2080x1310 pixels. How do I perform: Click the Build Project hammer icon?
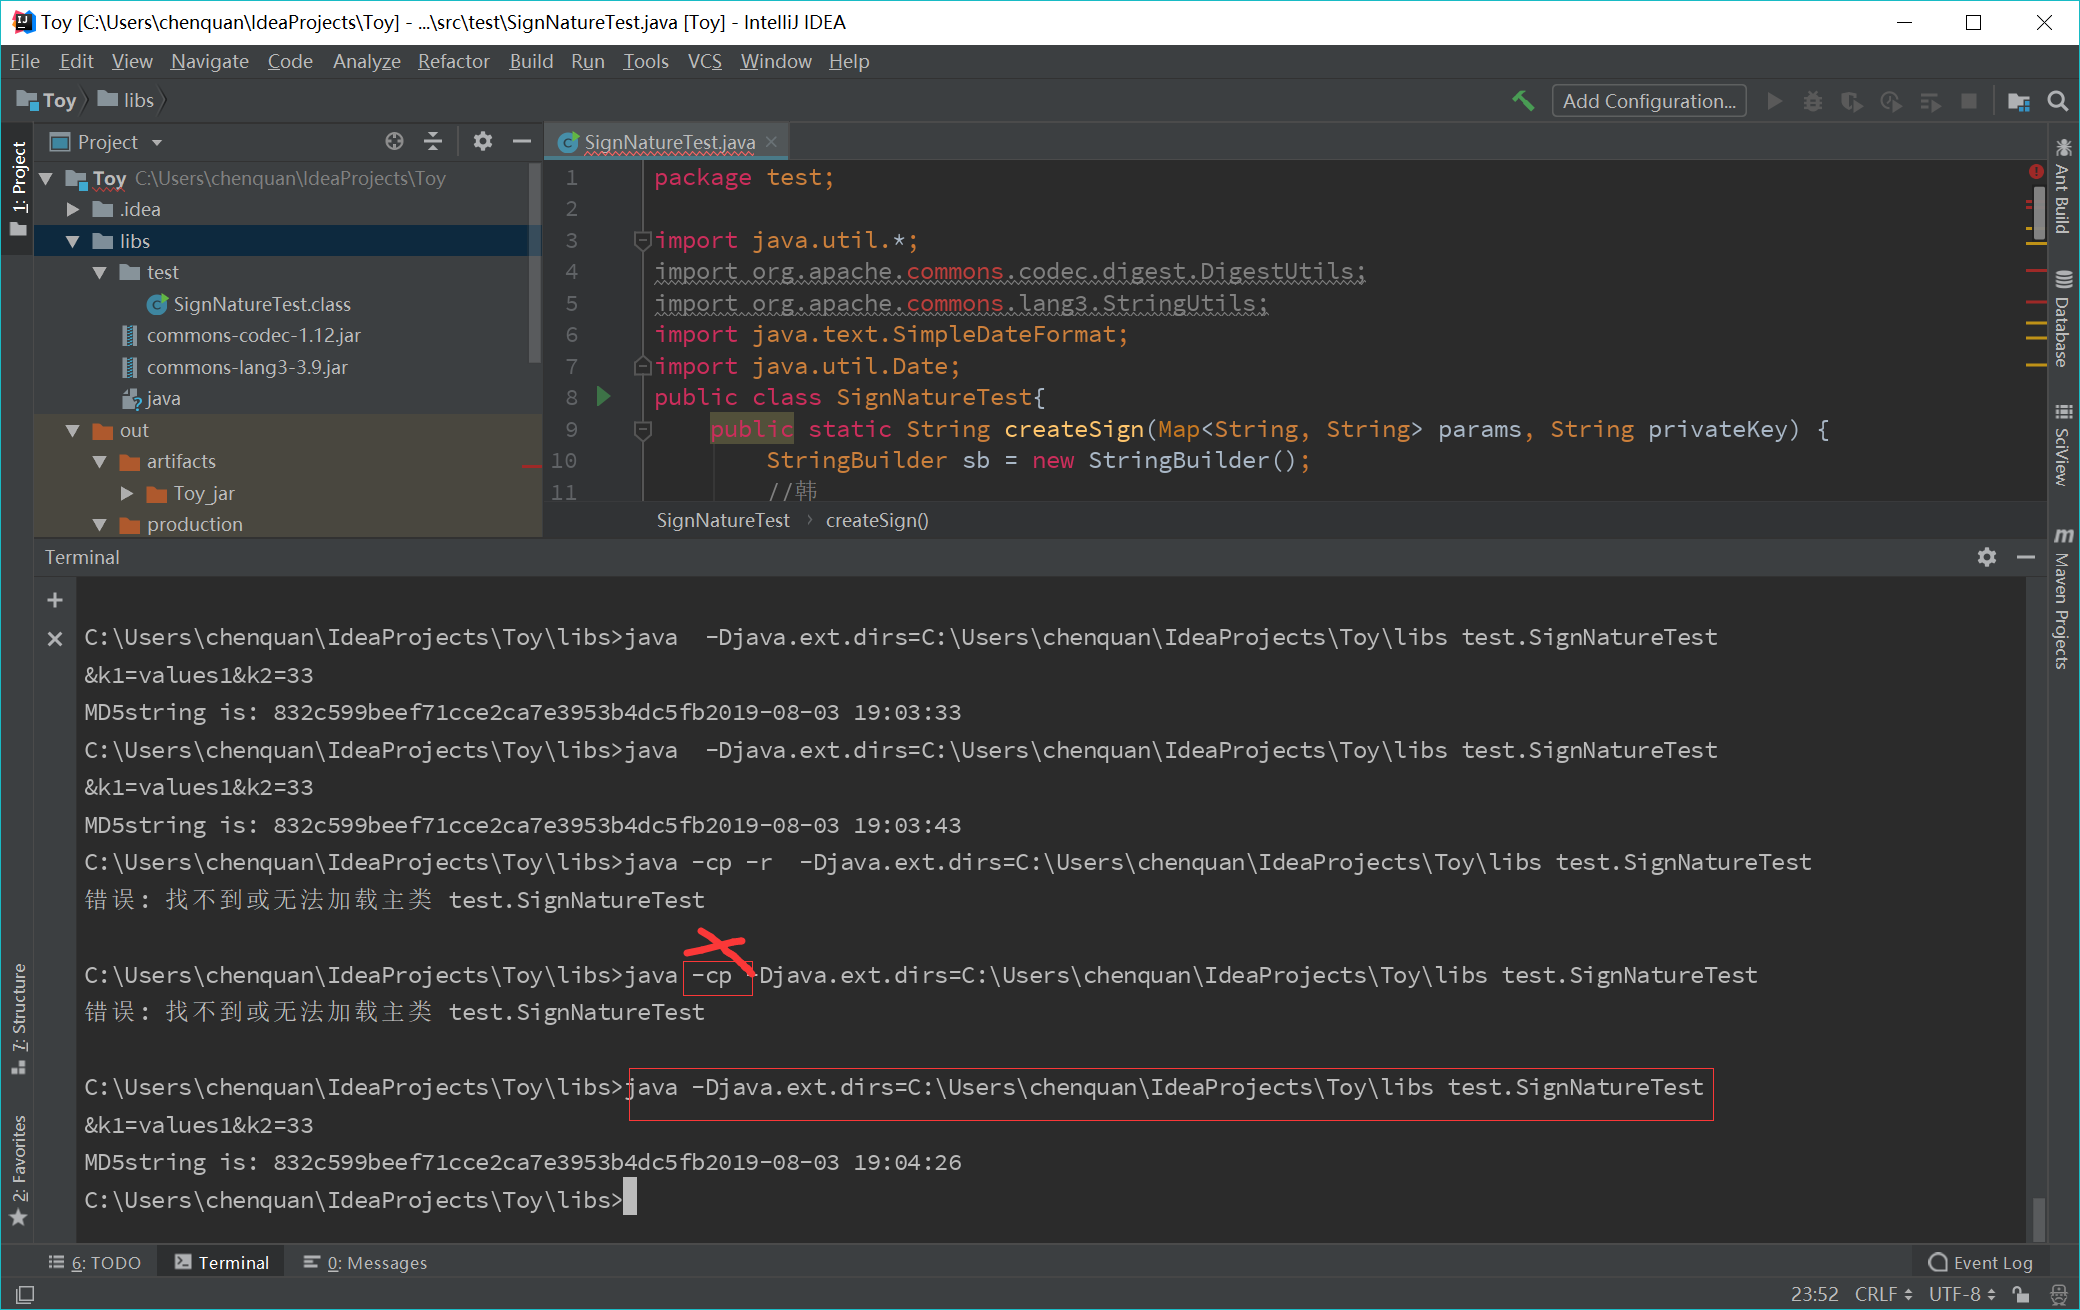(1522, 100)
